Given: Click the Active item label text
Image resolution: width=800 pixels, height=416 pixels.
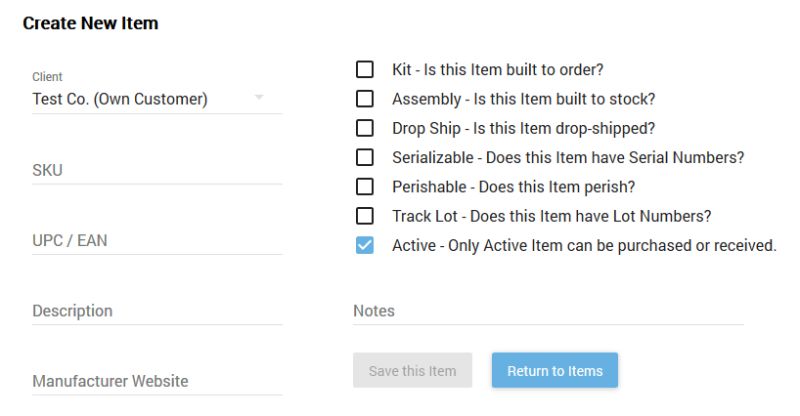Looking at the screenshot, I should click(x=584, y=245).
